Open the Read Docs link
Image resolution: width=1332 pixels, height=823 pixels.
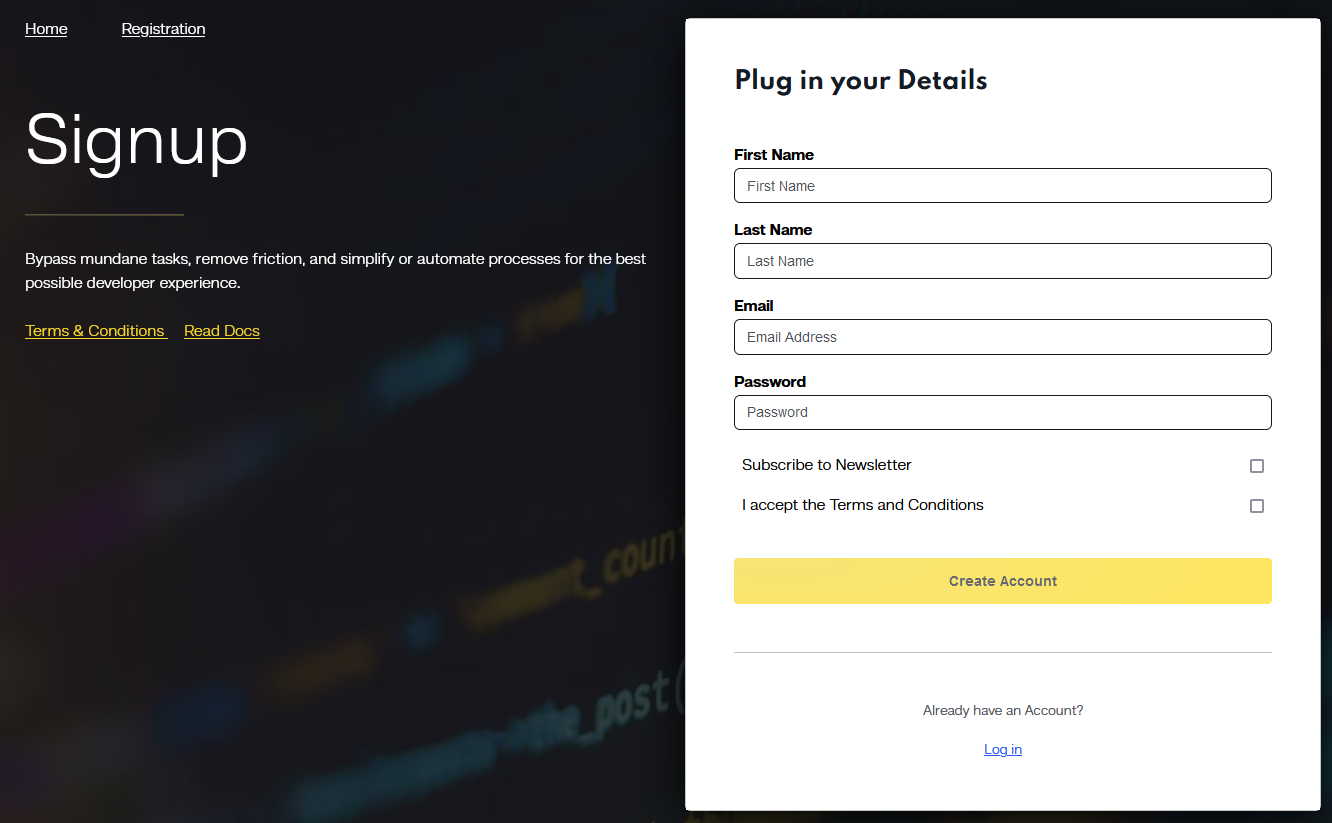[x=221, y=330]
